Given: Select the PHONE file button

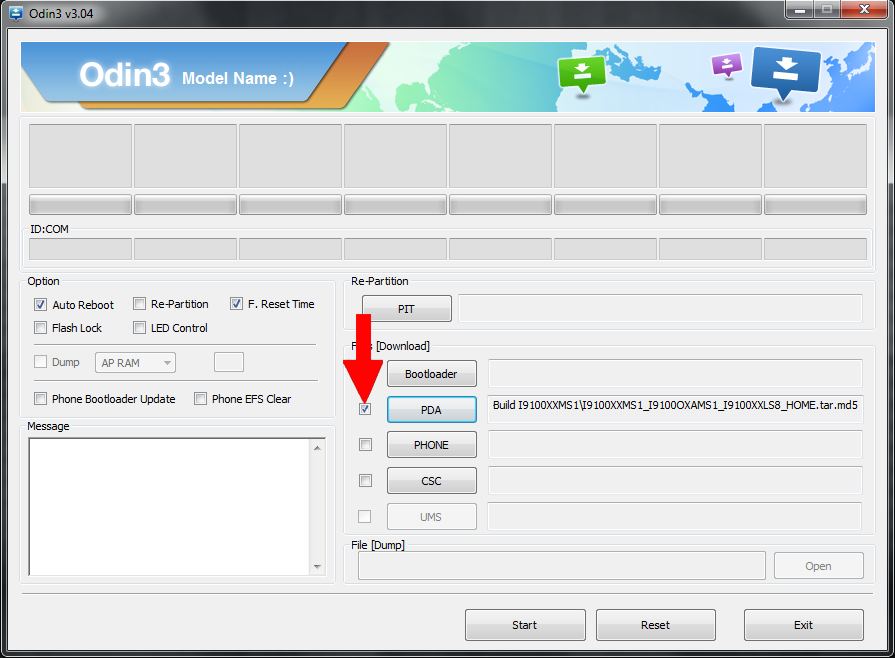Looking at the screenshot, I should 432,445.
